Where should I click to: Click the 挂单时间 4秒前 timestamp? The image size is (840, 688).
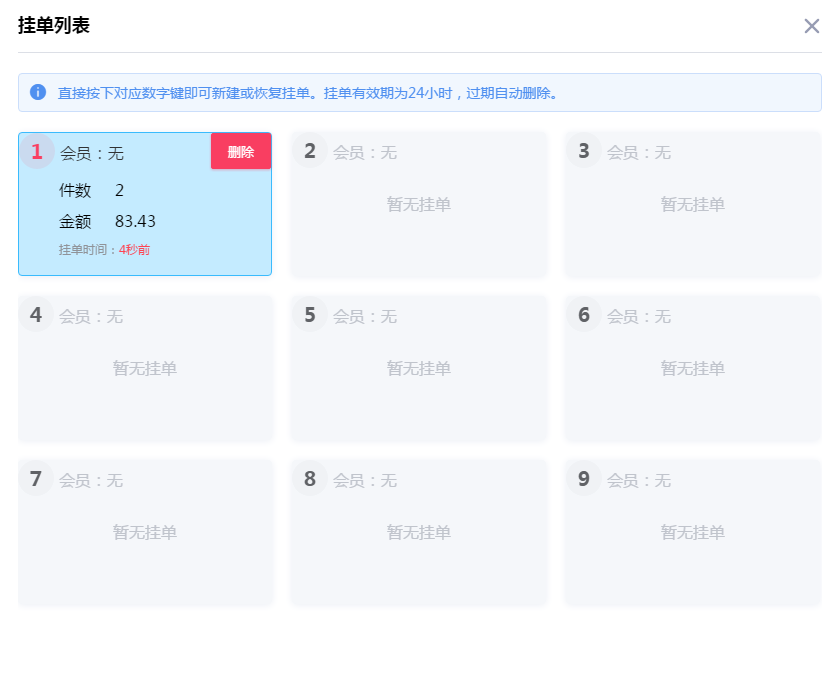[104, 249]
